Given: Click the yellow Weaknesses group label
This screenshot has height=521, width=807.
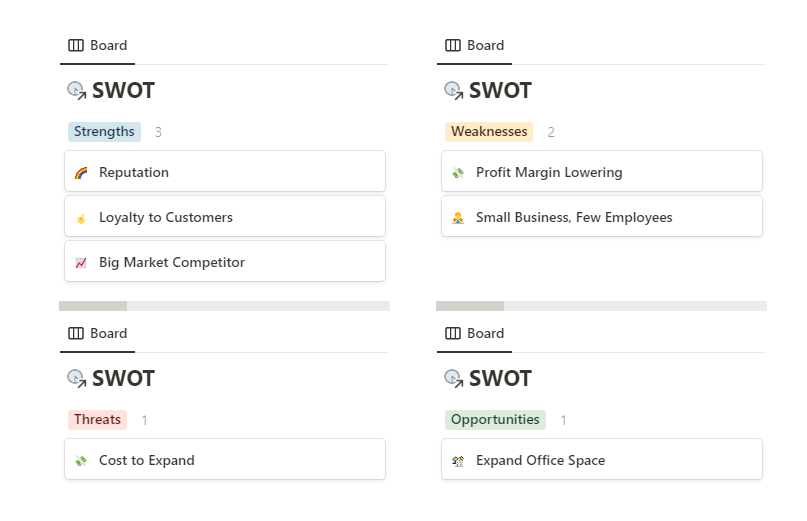Looking at the screenshot, I should (489, 132).
